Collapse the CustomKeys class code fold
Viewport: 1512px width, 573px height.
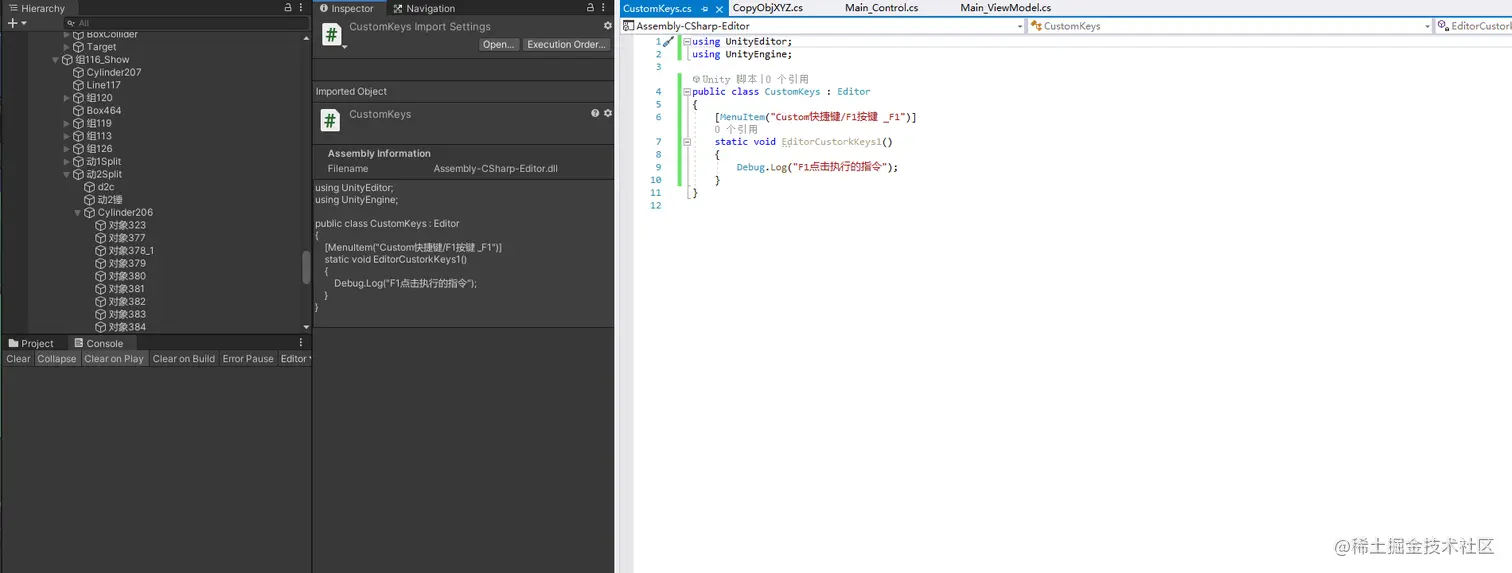(686, 92)
